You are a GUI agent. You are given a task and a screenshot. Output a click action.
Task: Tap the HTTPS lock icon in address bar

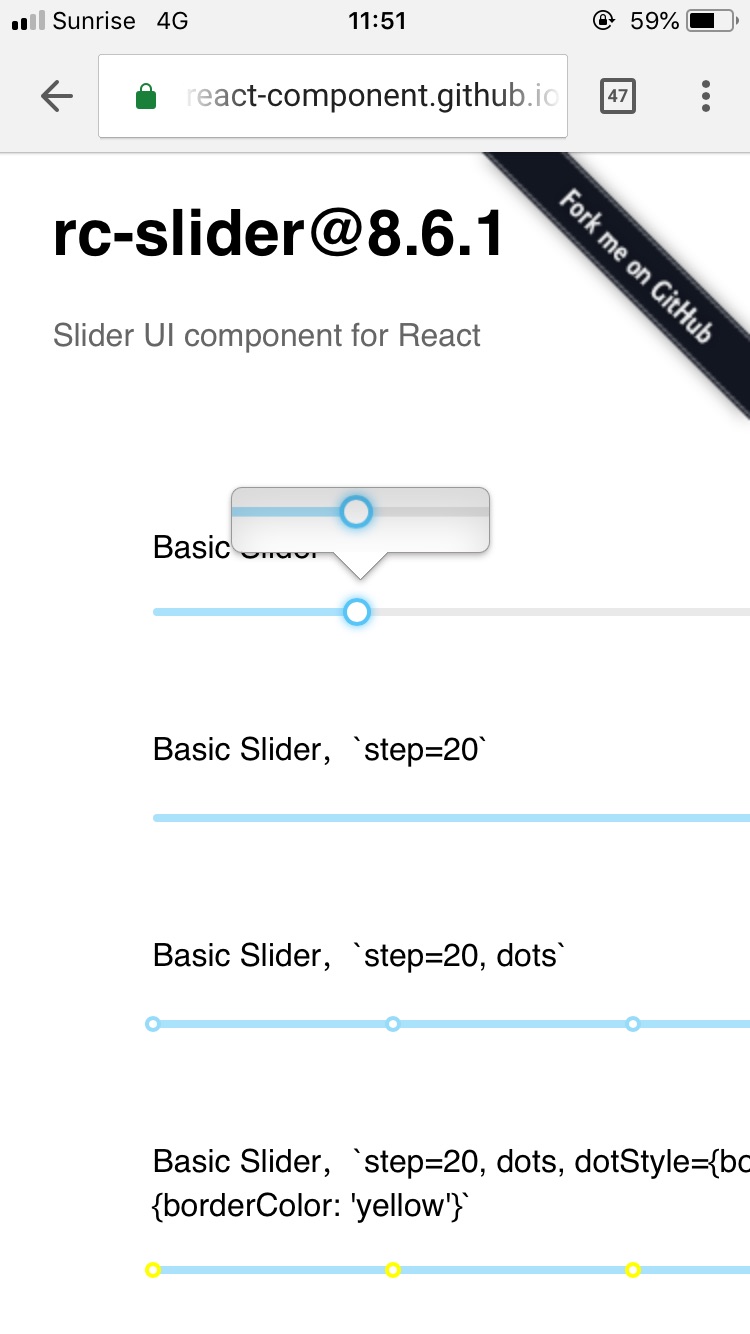(x=147, y=95)
